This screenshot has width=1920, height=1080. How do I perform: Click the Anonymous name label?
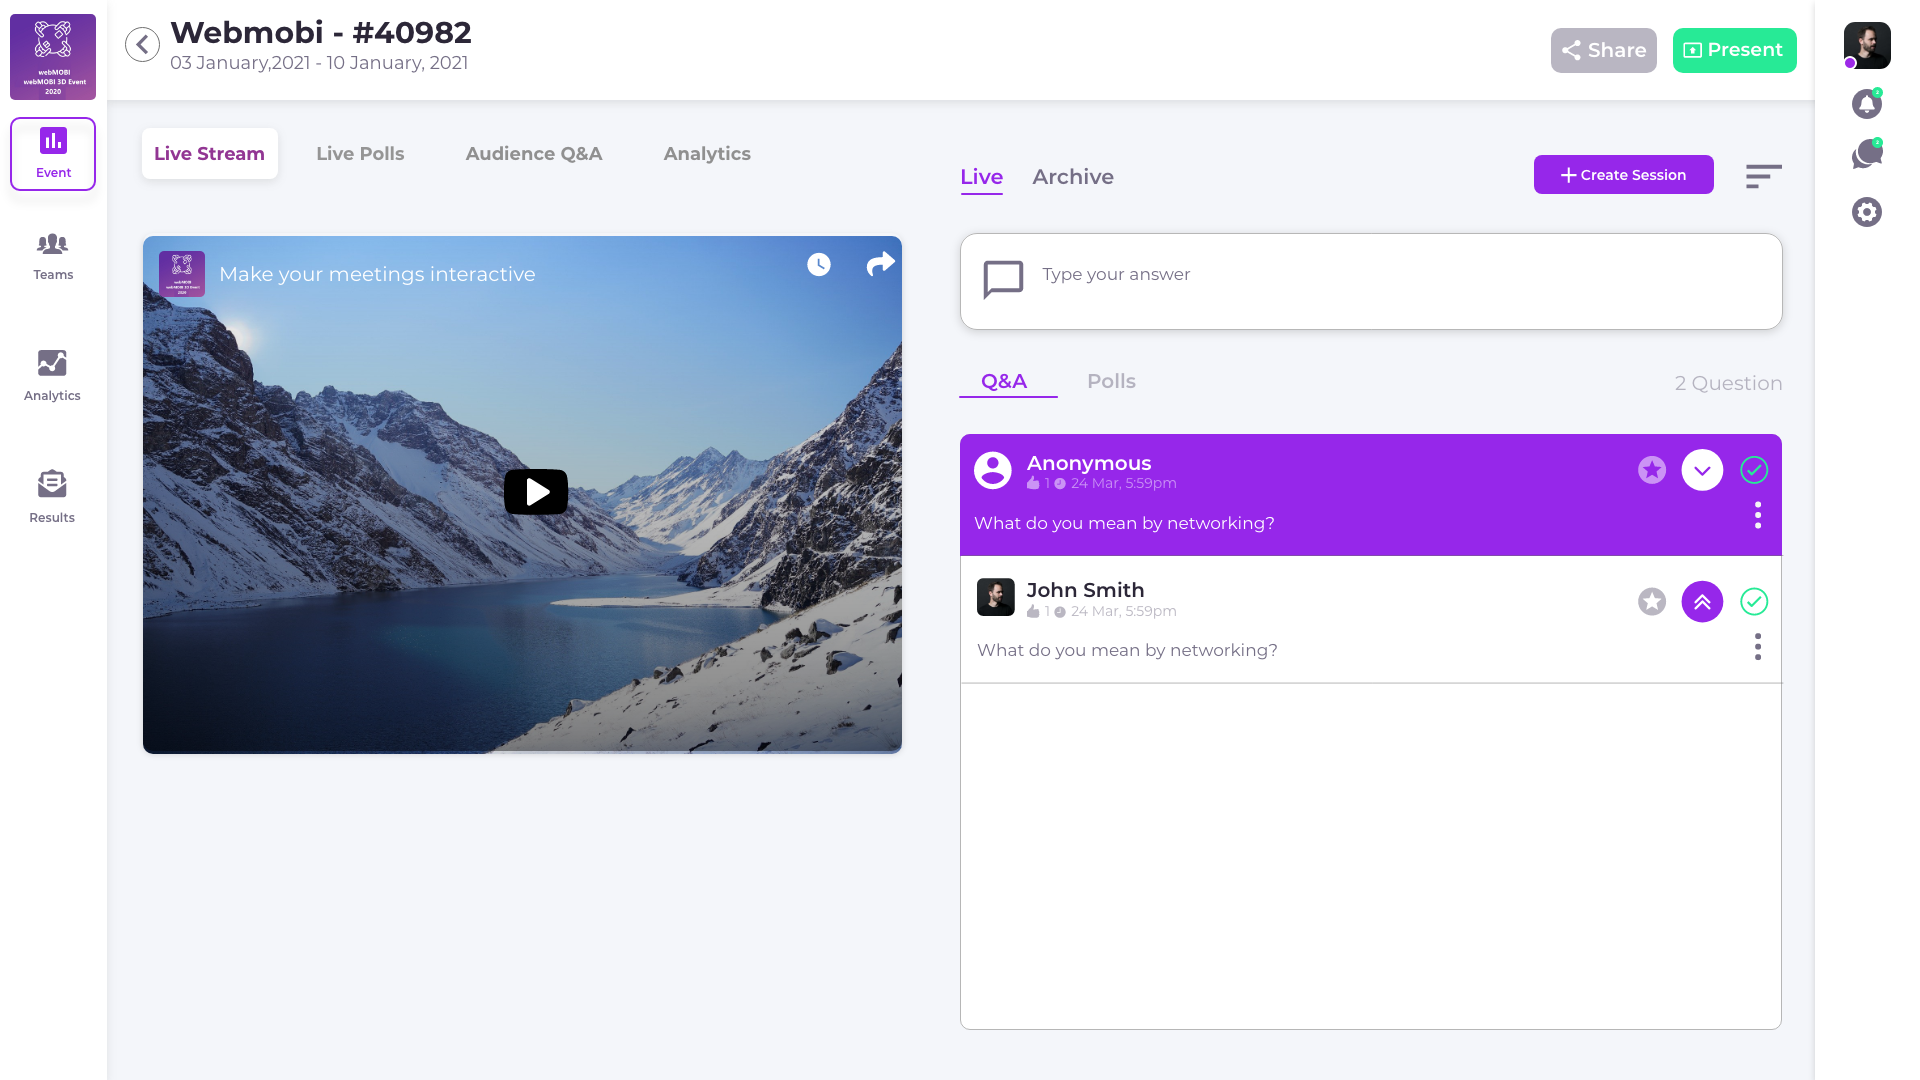(x=1089, y=463)
